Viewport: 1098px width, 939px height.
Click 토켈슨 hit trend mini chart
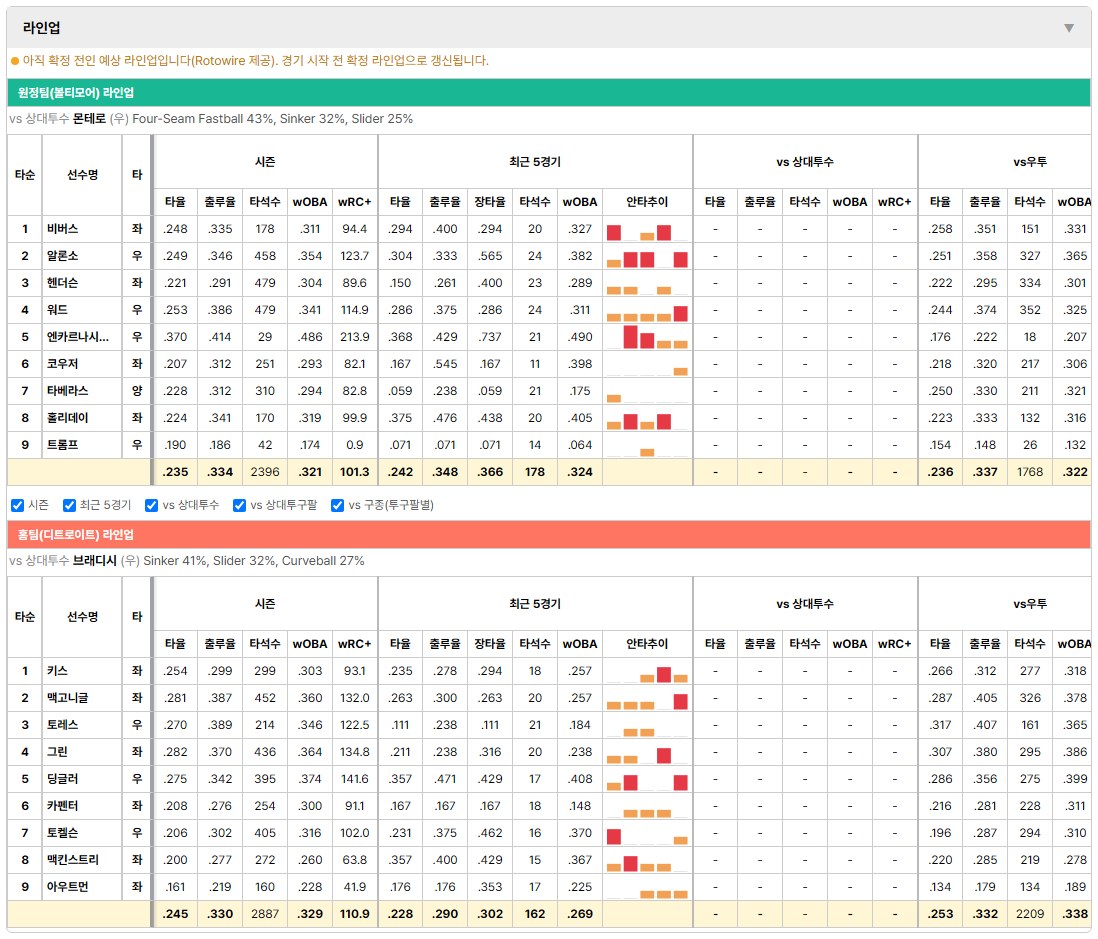pos(647,833)
